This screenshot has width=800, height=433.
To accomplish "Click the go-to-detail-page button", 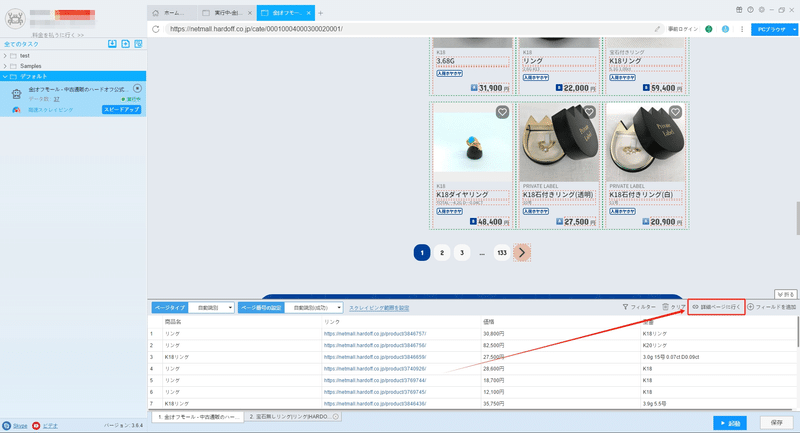I will coord(716,307).
